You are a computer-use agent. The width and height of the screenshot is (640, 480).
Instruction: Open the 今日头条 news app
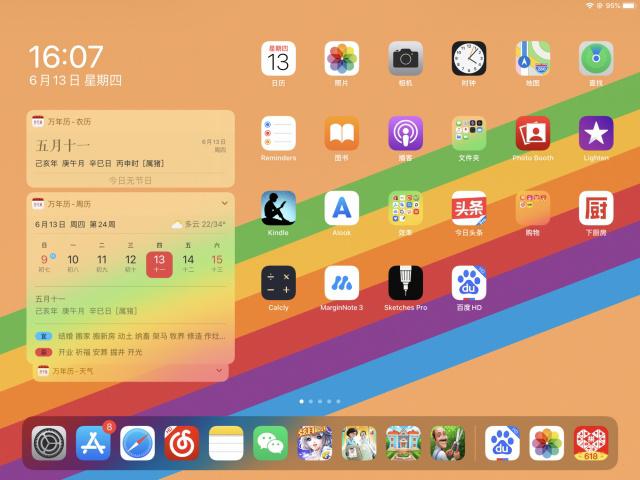[x=469, y=208]
